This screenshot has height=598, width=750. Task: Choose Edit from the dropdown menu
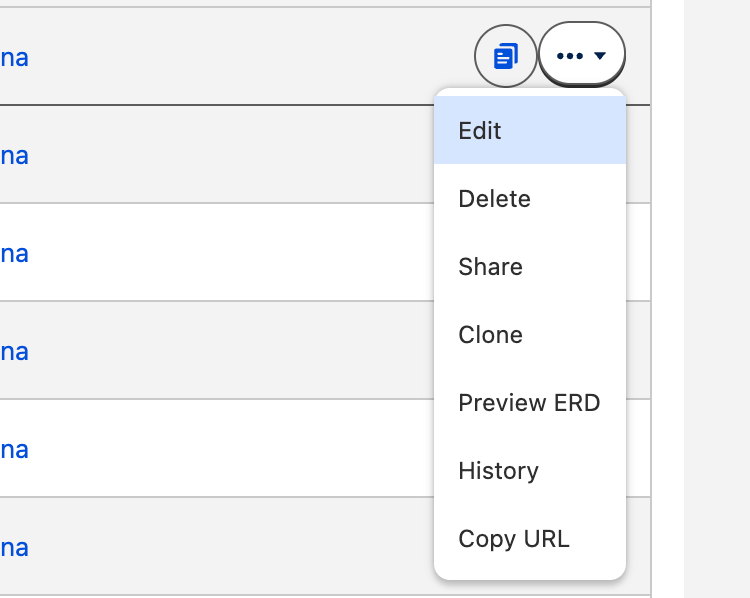coord(530,130)
